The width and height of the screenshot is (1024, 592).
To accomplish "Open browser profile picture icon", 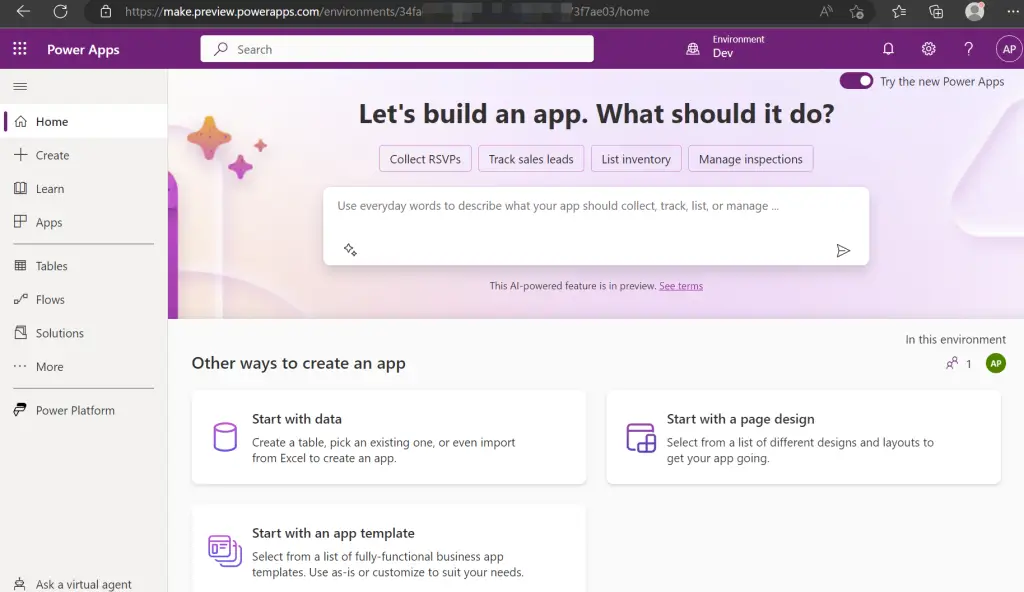I will [974, 11].
